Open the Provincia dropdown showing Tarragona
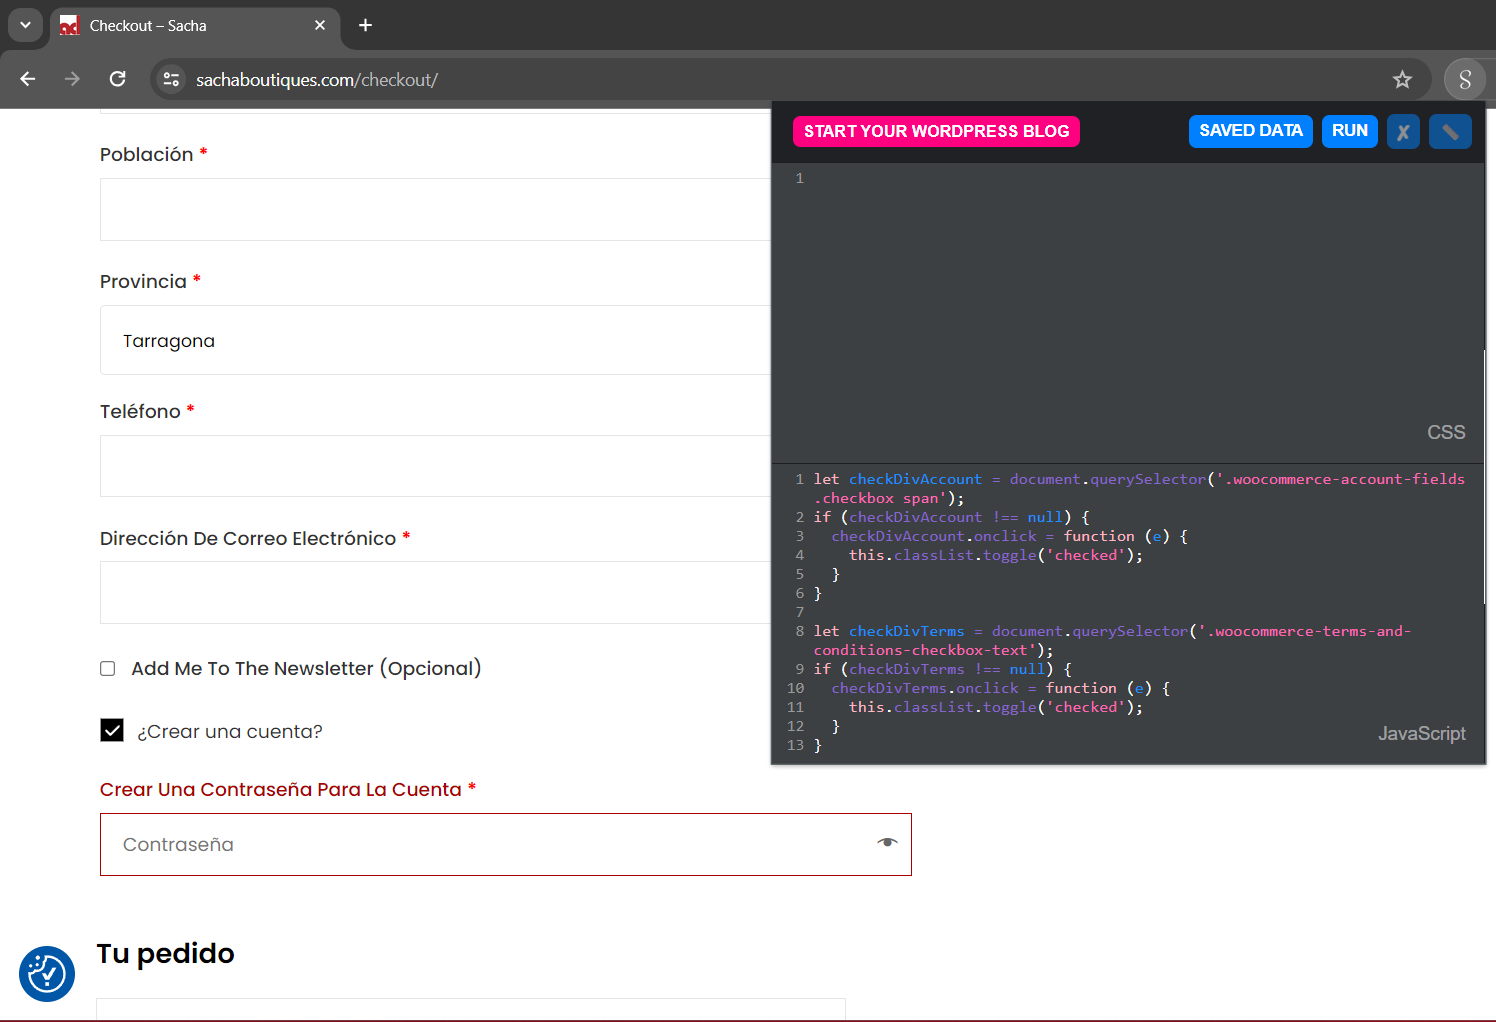The height and width of the screenshot is (1022, 1496). [435, 340]
